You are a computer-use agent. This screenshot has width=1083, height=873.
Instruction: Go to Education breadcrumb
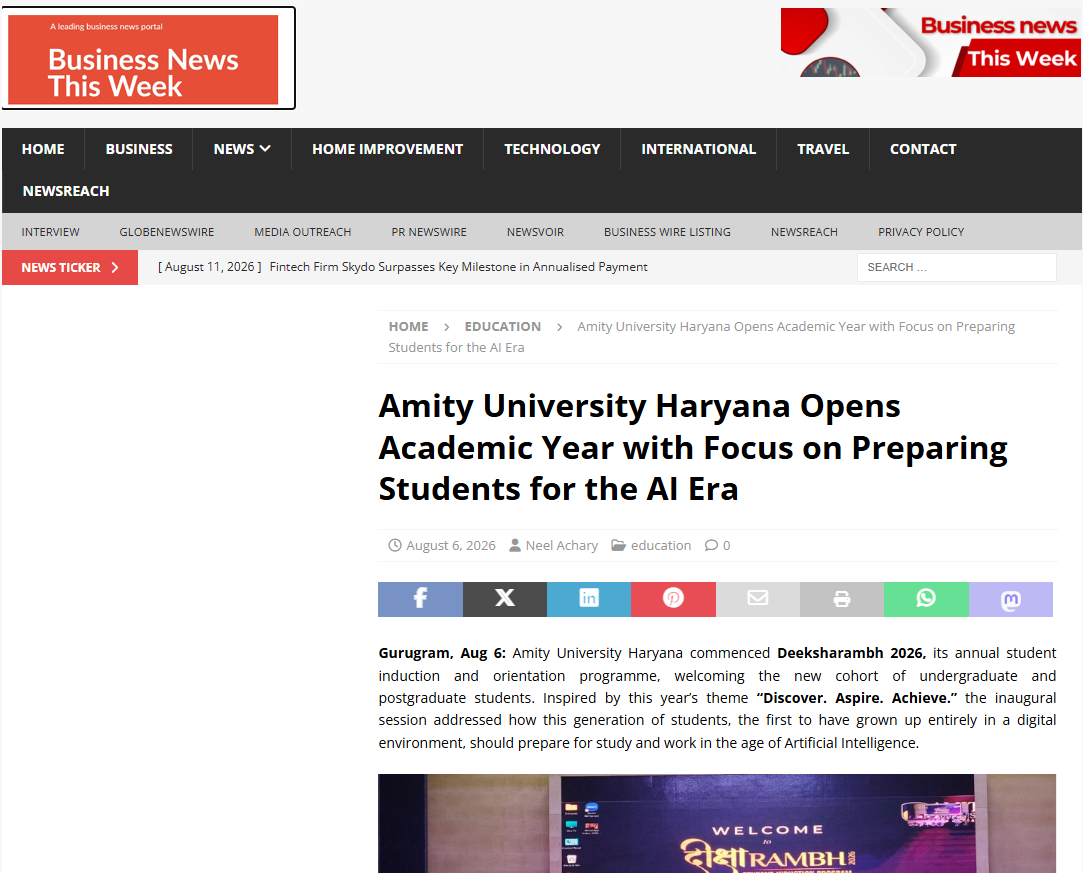pyautogui.click(x=503, y=327)
